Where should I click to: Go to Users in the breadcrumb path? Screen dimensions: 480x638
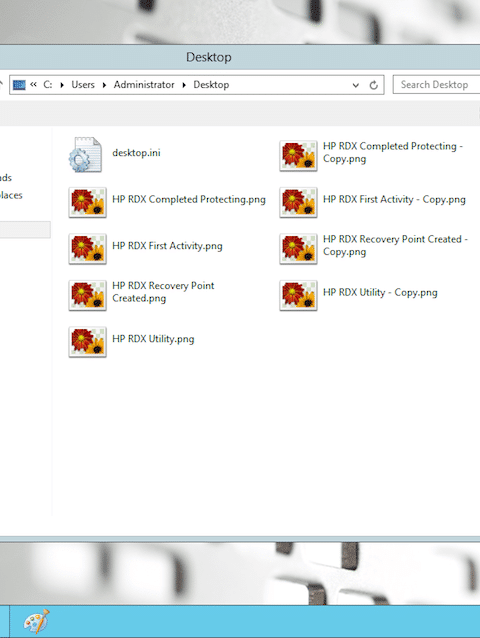(x=83, y=85)
